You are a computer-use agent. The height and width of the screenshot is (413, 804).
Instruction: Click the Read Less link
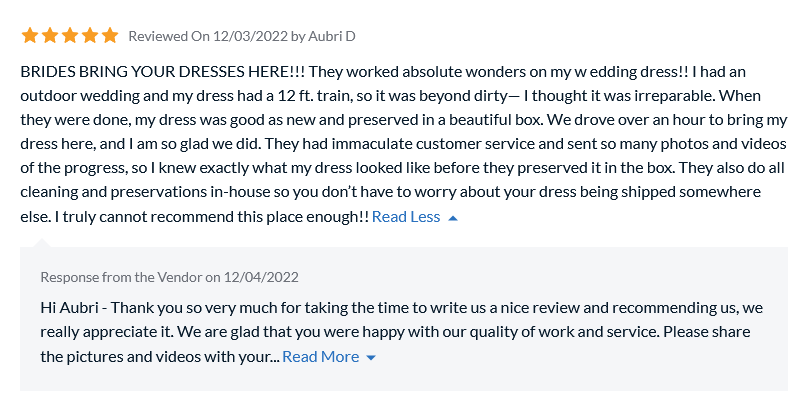click(x=406, y=216)
